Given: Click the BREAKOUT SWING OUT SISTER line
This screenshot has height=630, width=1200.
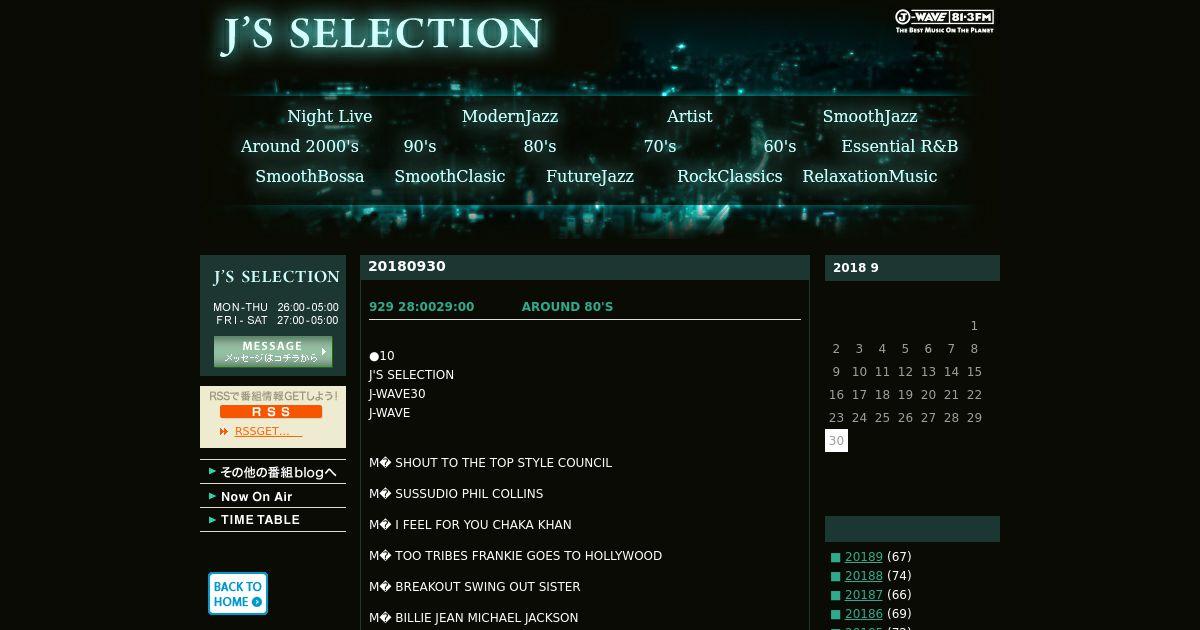Looking at the screenshot, I should coord(474,587).
